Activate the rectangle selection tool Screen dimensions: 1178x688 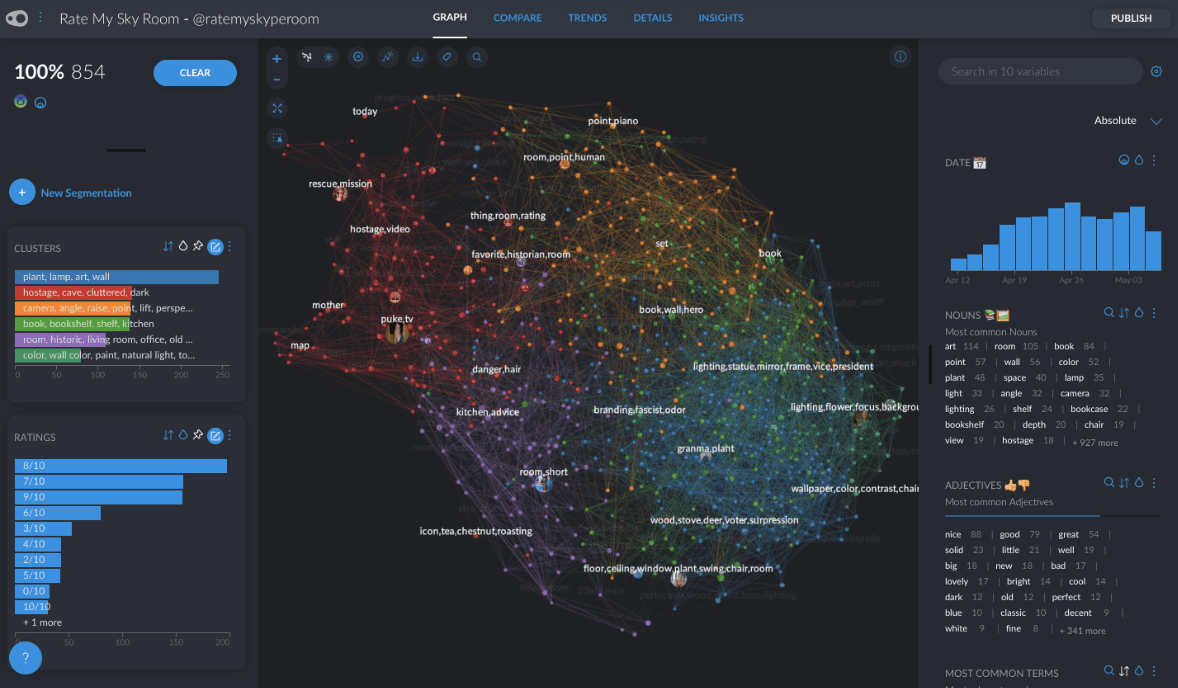coord(277,138)
